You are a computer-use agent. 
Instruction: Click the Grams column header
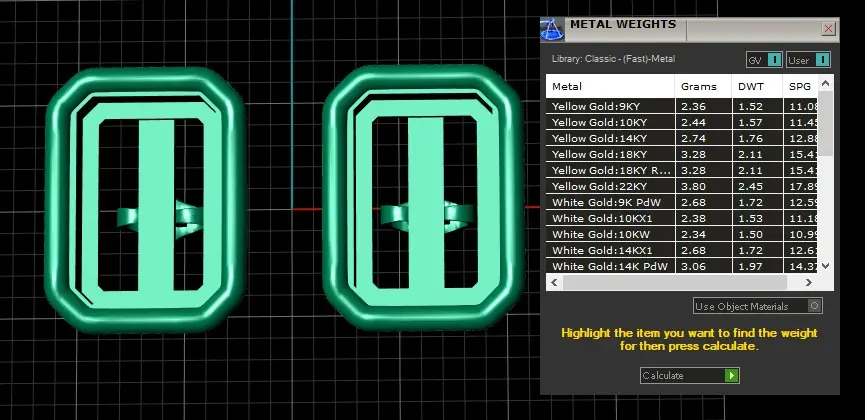(x=703, y=86)
